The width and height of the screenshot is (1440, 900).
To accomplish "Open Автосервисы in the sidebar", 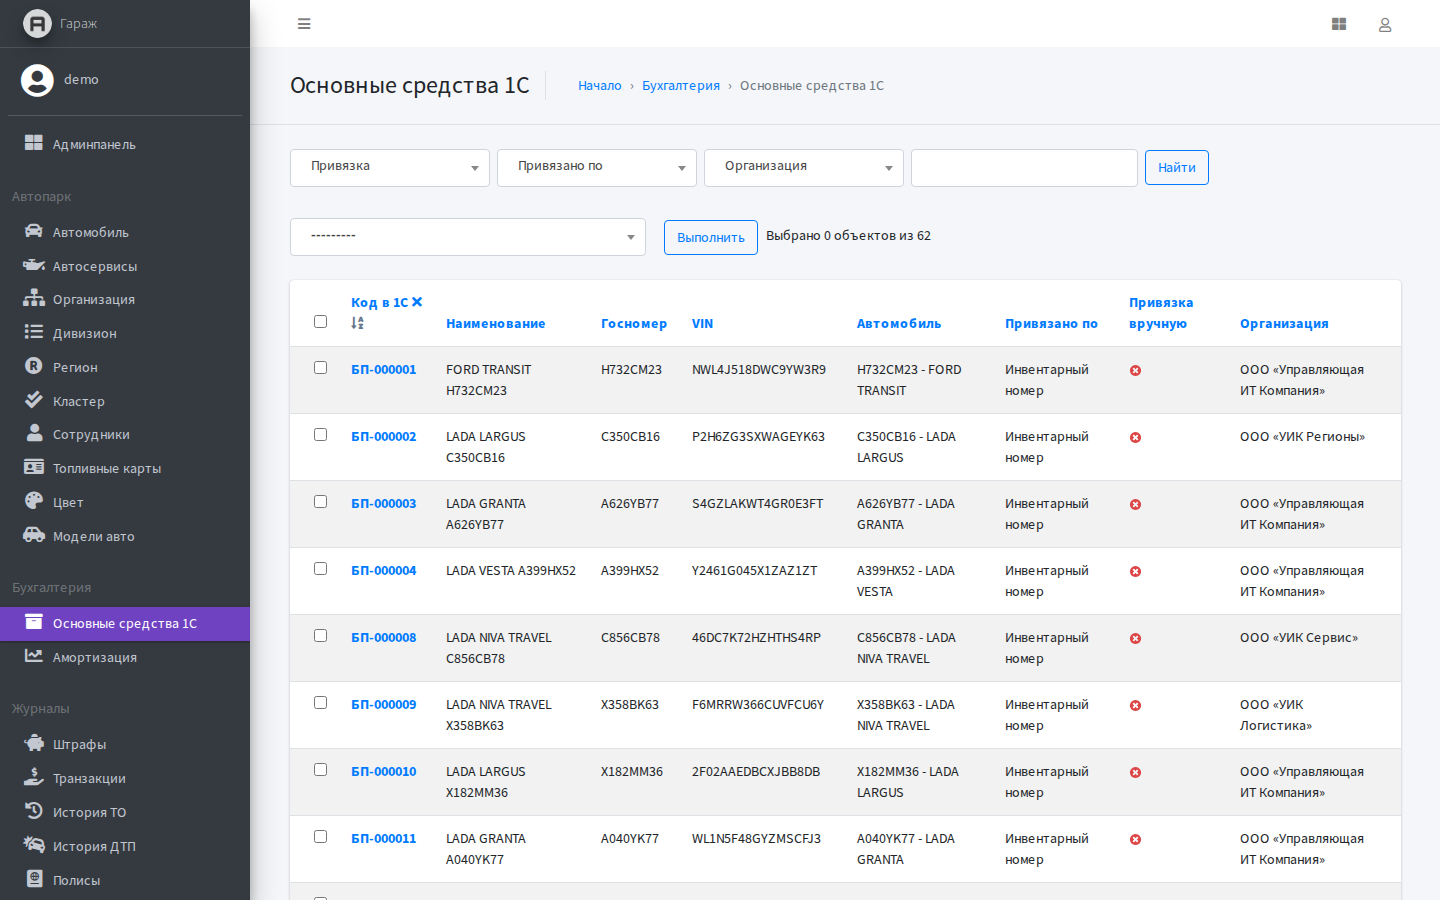I will (x=125, y=266).
